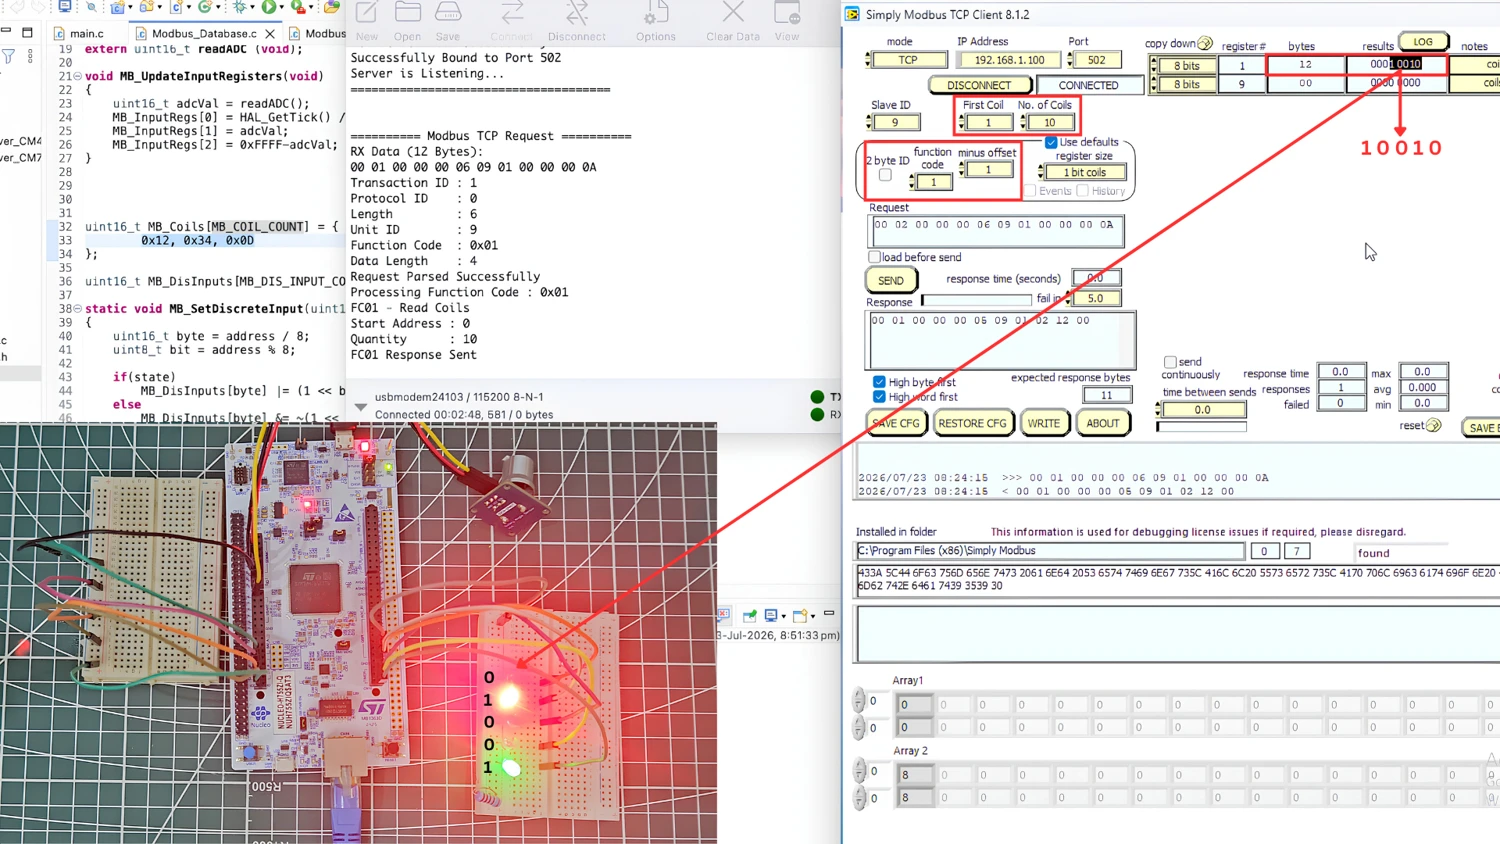Switch to the main.c editor tab
Image resolution: width=1500 pixels, height=844 pixels.
click(87, 33)
